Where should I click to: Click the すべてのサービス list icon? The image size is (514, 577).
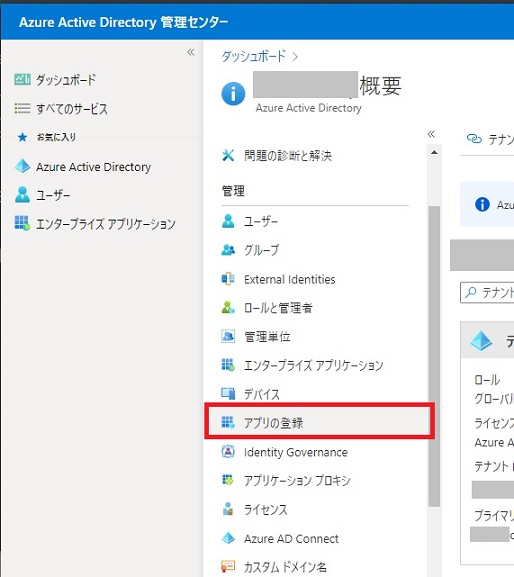(22, 109)
